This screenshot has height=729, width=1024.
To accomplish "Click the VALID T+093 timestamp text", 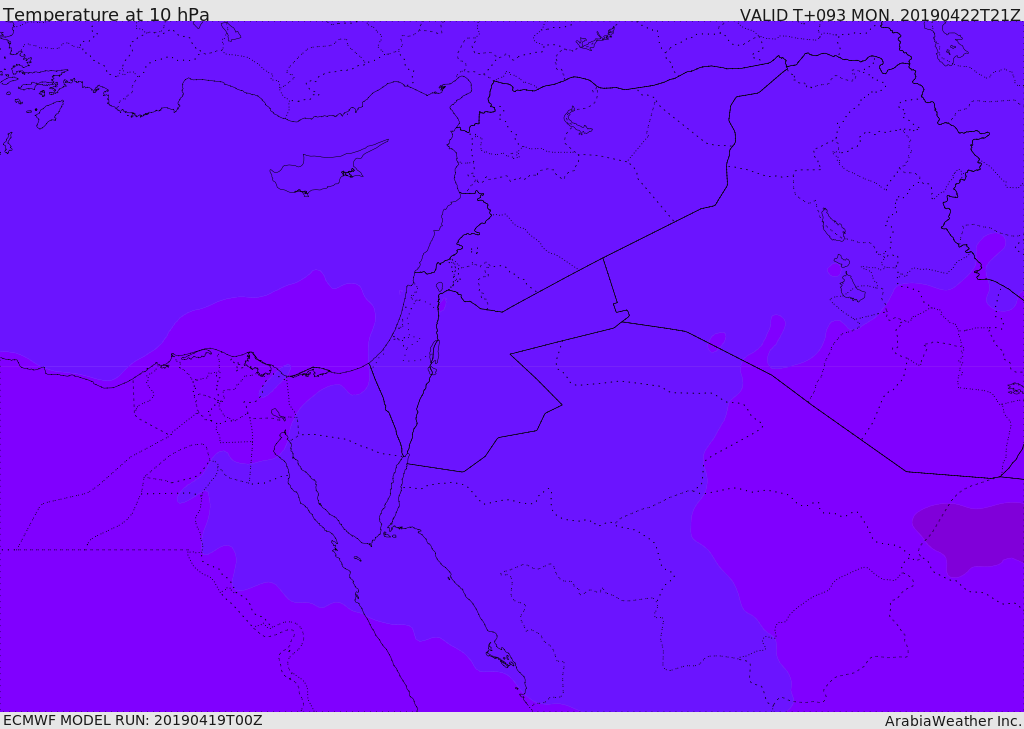I will (x=880, y=15).
